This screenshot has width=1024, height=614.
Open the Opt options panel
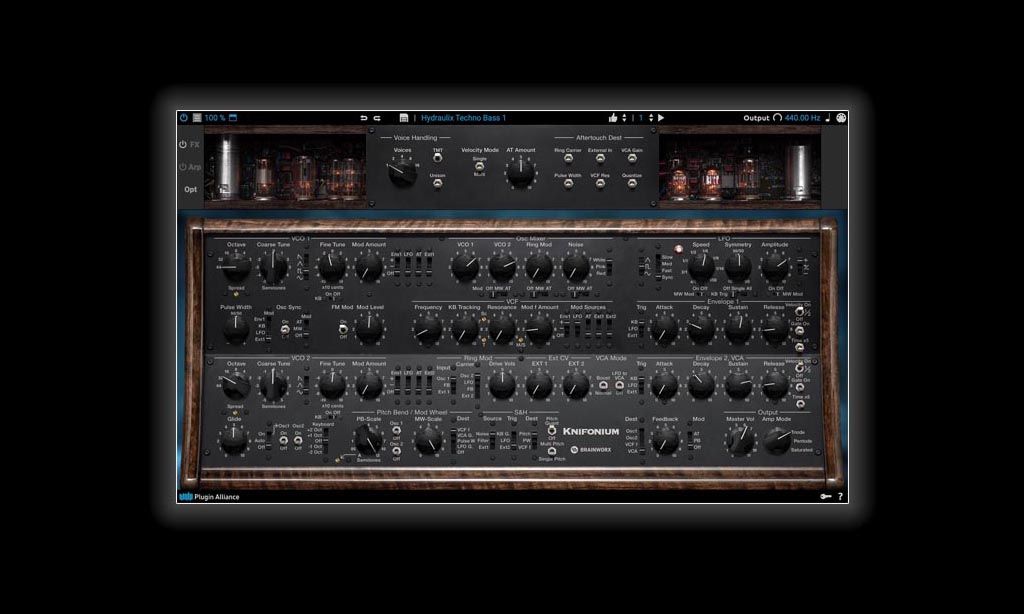[190, 189]
